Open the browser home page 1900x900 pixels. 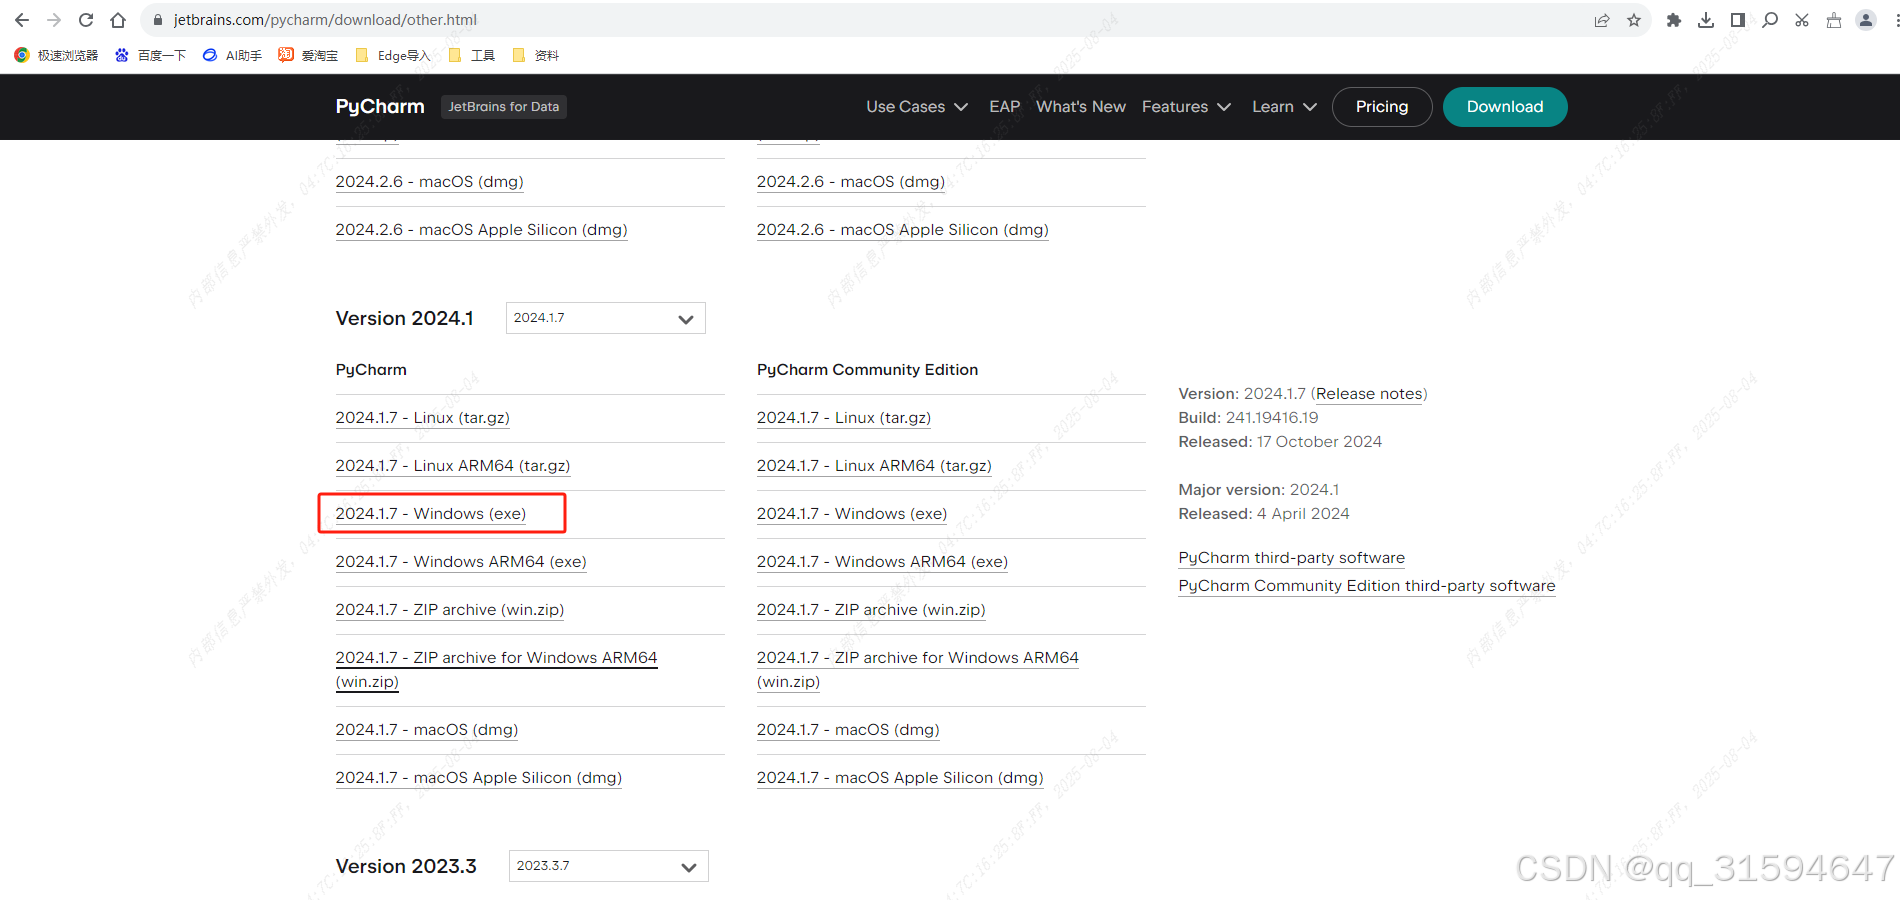tap(118, 20)
